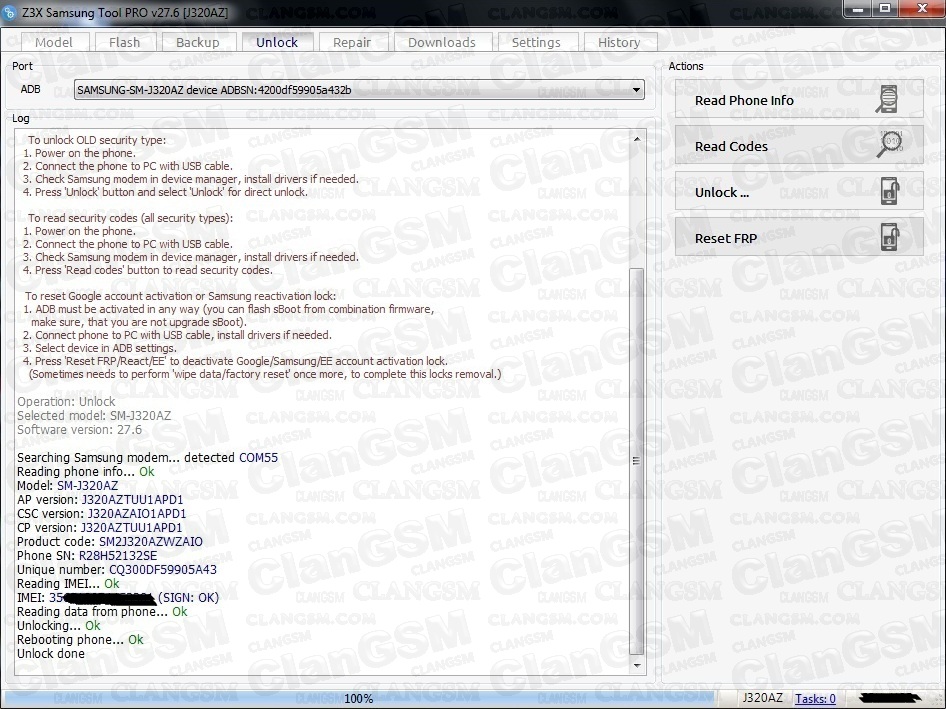Click the 'Rebooting phone... Ok' log line
Screen dimensions: 946x709
point(80,640)
